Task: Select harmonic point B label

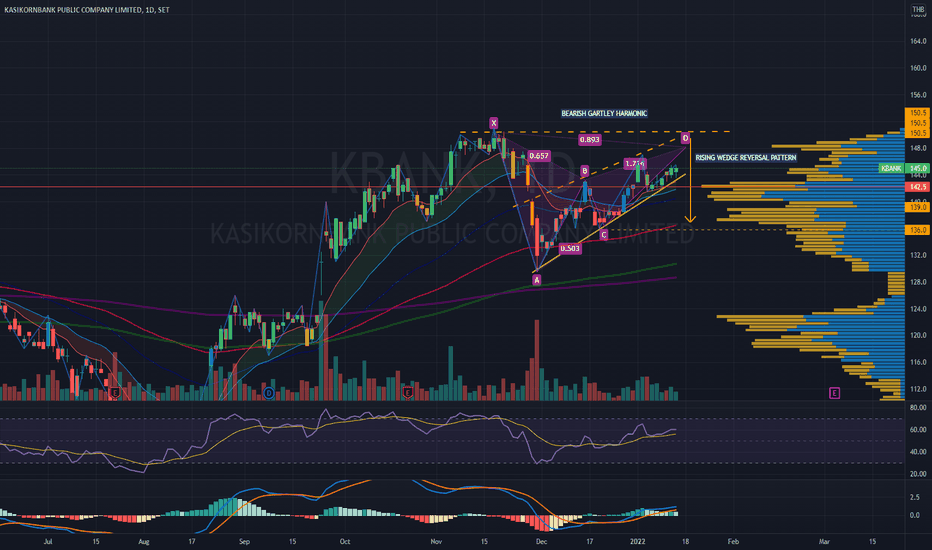Action: point(585,171)
